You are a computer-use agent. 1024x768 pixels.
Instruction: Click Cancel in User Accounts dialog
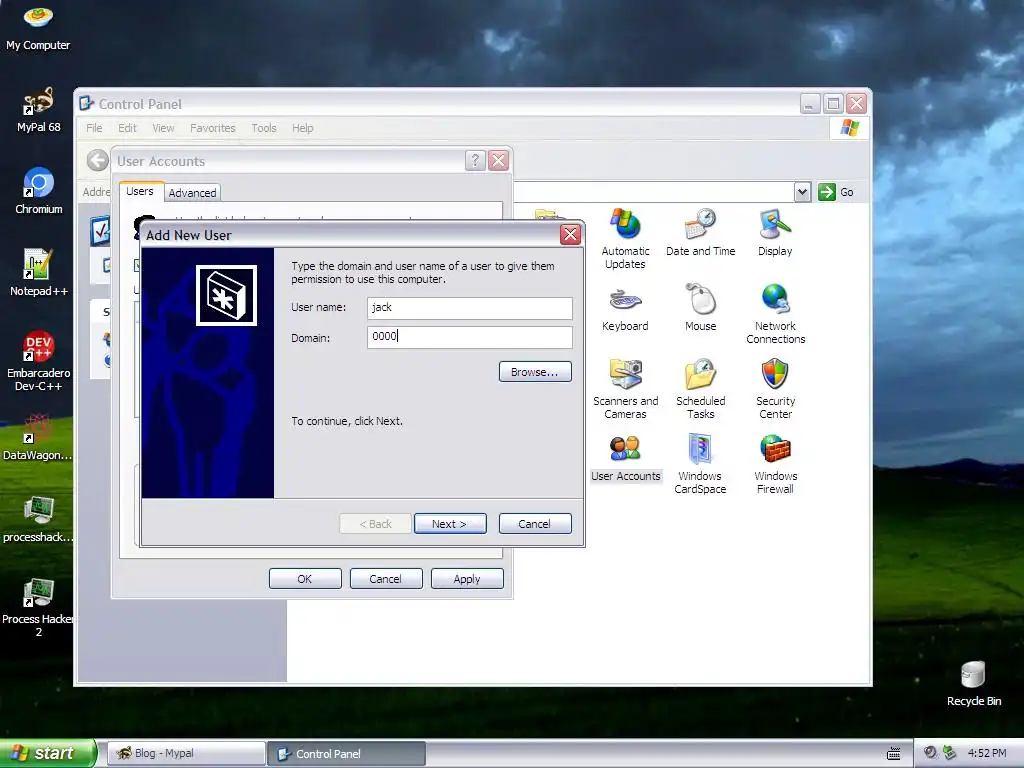(386, 579)
